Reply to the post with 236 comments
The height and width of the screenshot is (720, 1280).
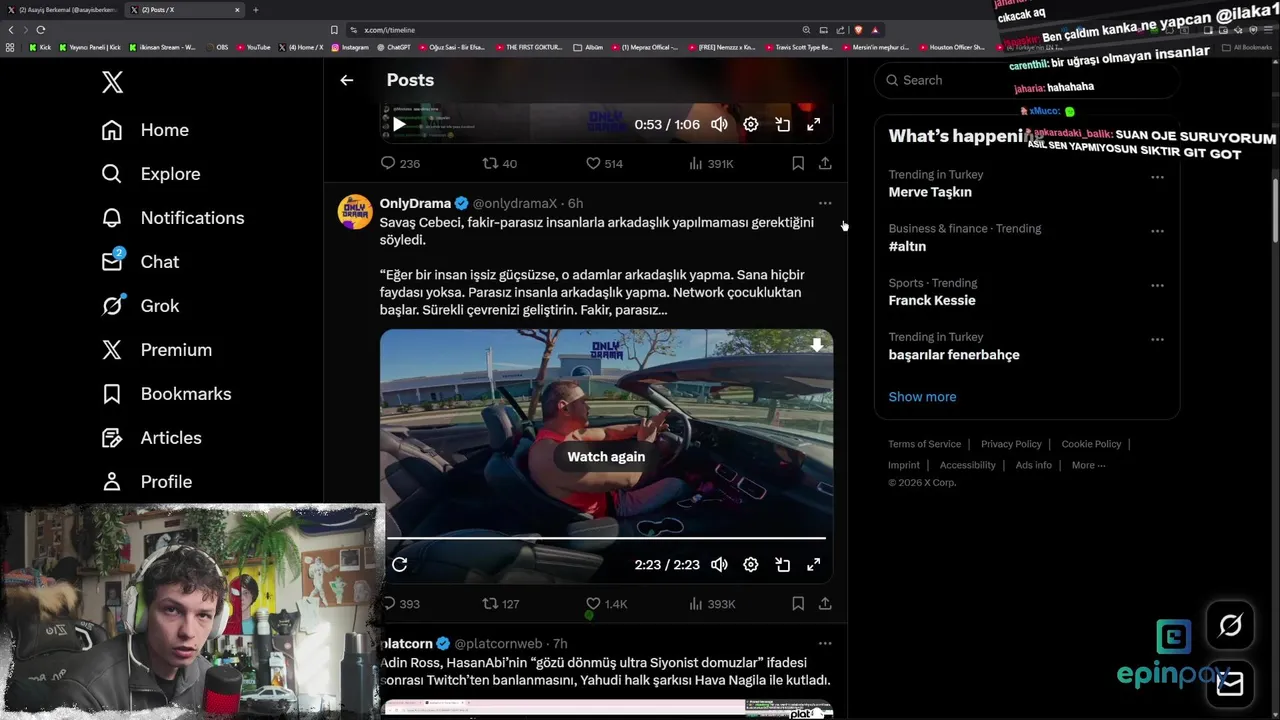[x=400, y=163]
